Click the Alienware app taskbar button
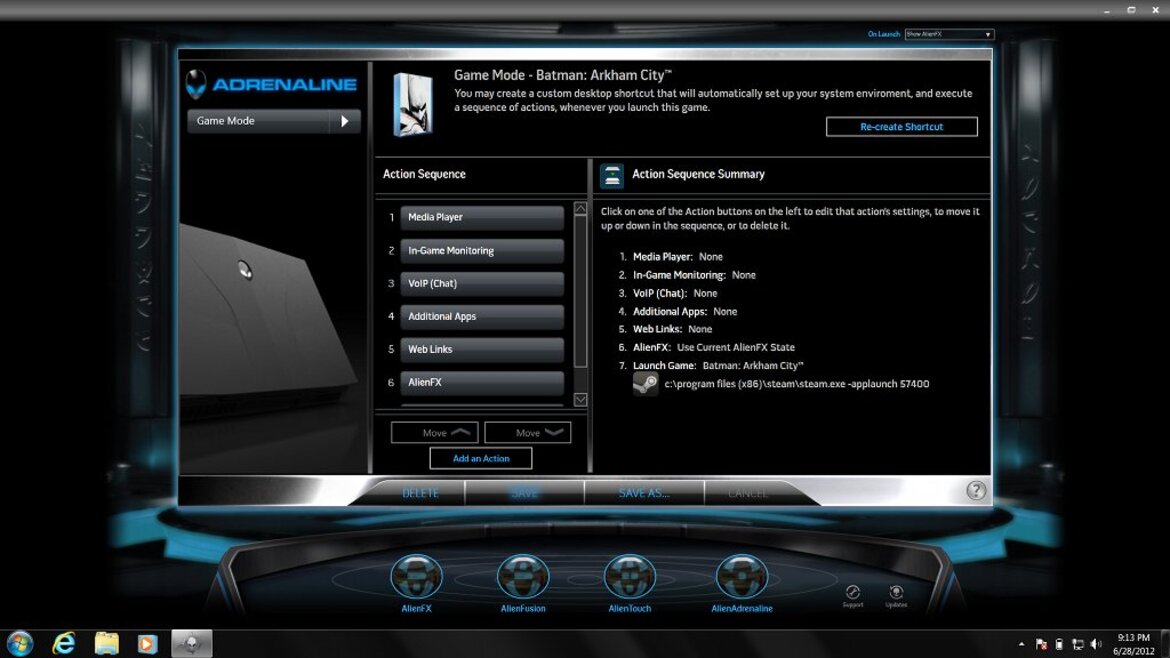 pyautogui.click(x=192, y=643)
